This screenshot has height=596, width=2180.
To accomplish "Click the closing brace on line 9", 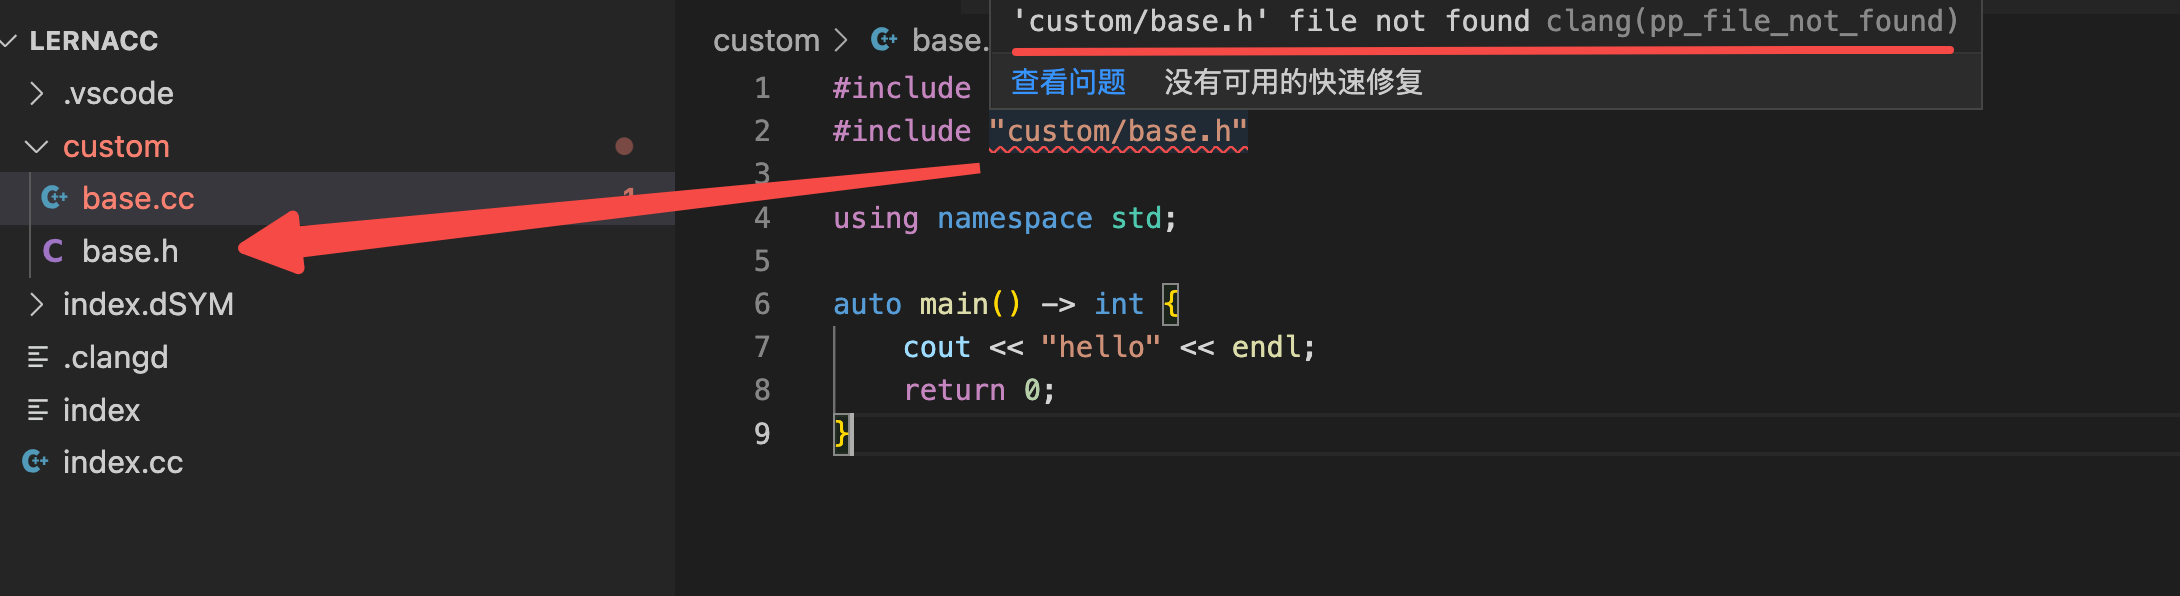I will pos(842,434).
